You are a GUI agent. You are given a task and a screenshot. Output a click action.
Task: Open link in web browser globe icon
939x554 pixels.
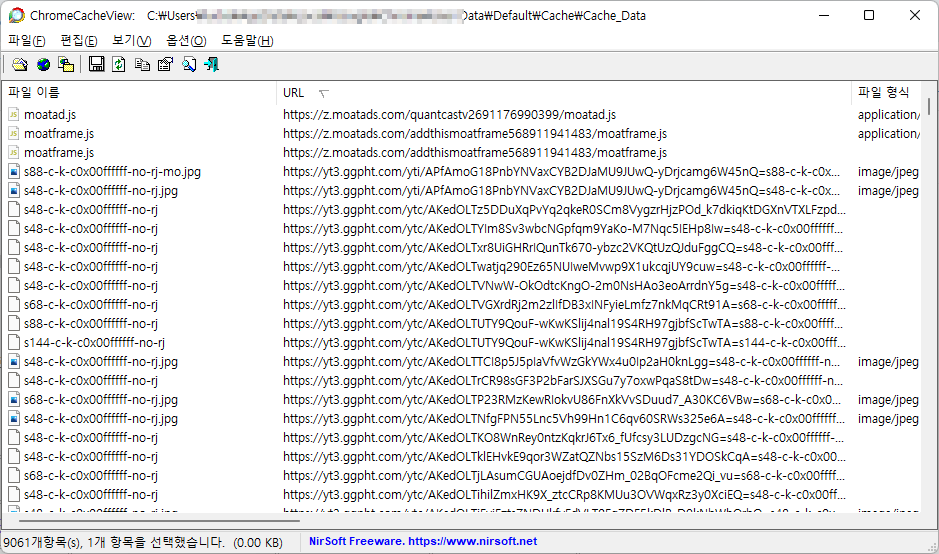pyautogui.click(x=43, y=64)
